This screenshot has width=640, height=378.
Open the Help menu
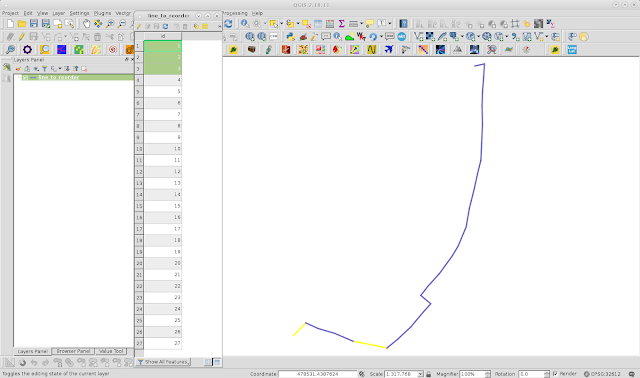(258, 13)
